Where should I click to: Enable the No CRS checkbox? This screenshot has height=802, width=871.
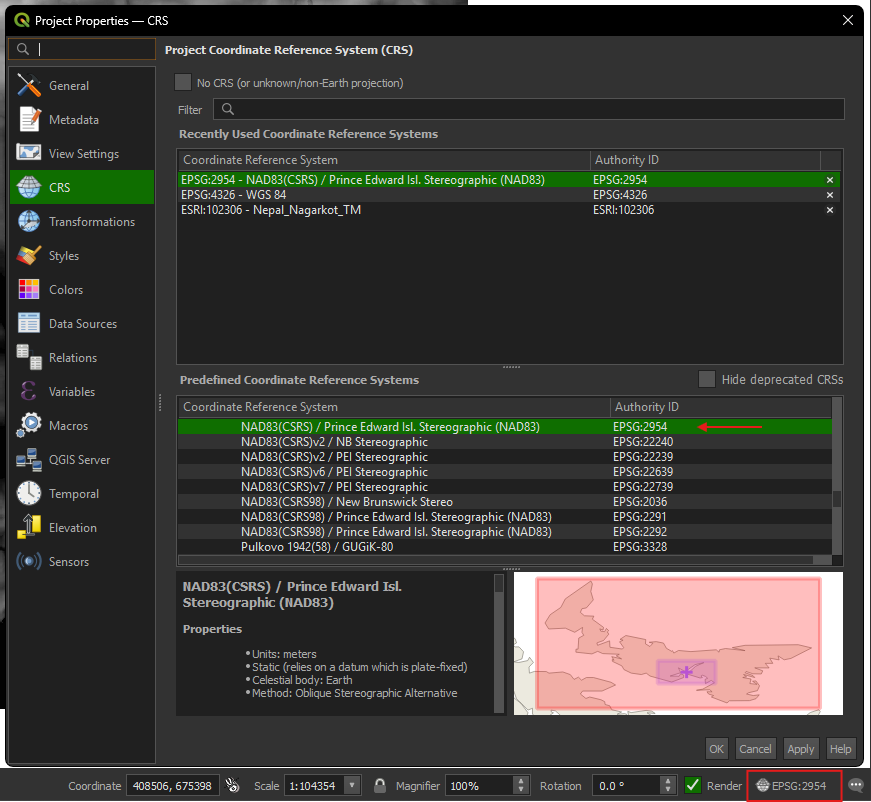pyautogui.click(x=183, y=83)
